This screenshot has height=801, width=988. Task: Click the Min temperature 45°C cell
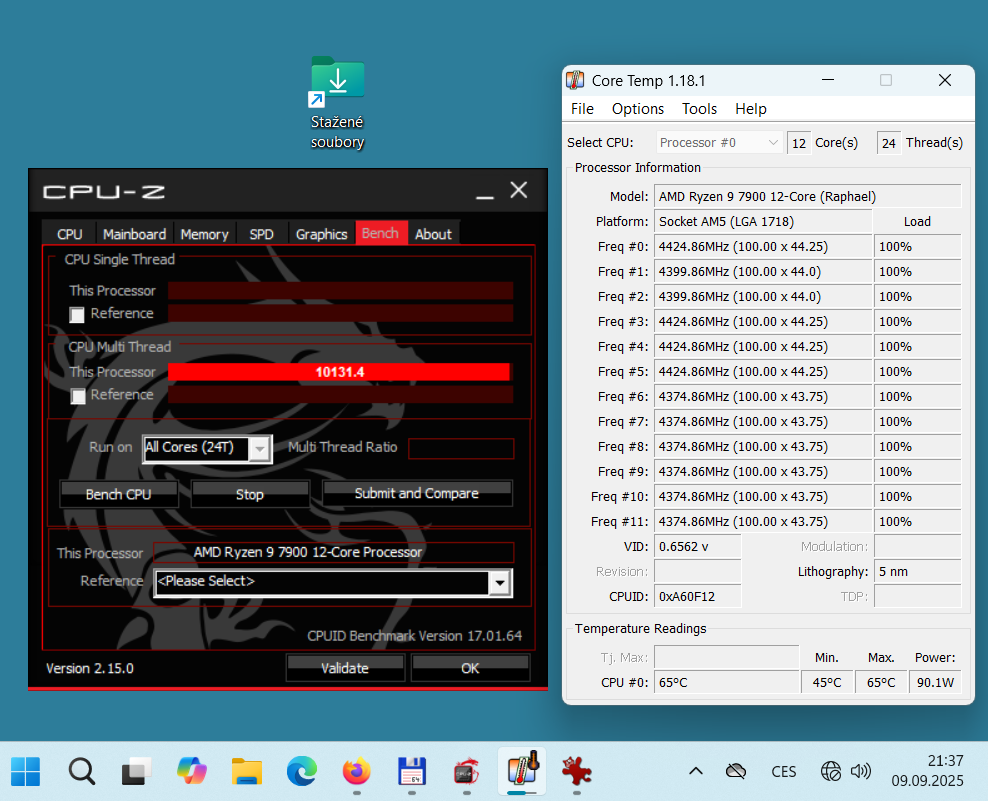coord(827,683)
